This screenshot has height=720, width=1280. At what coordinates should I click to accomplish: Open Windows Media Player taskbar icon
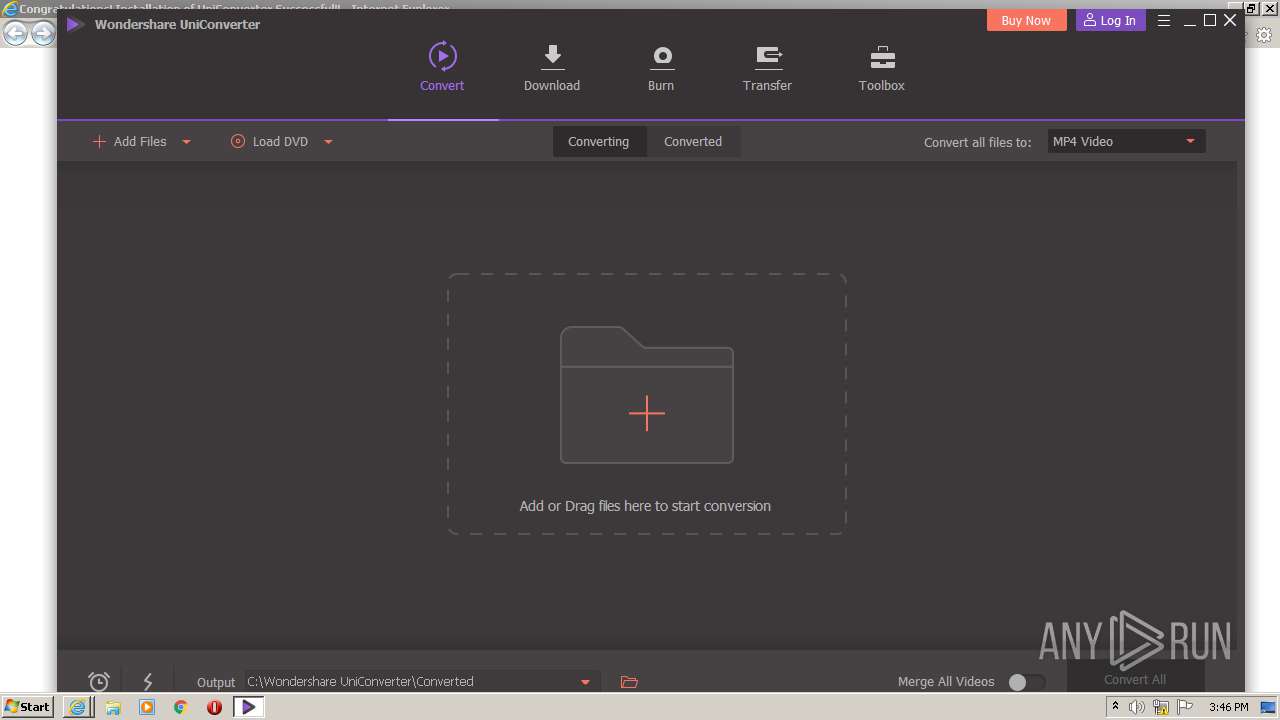click(147, 707)
